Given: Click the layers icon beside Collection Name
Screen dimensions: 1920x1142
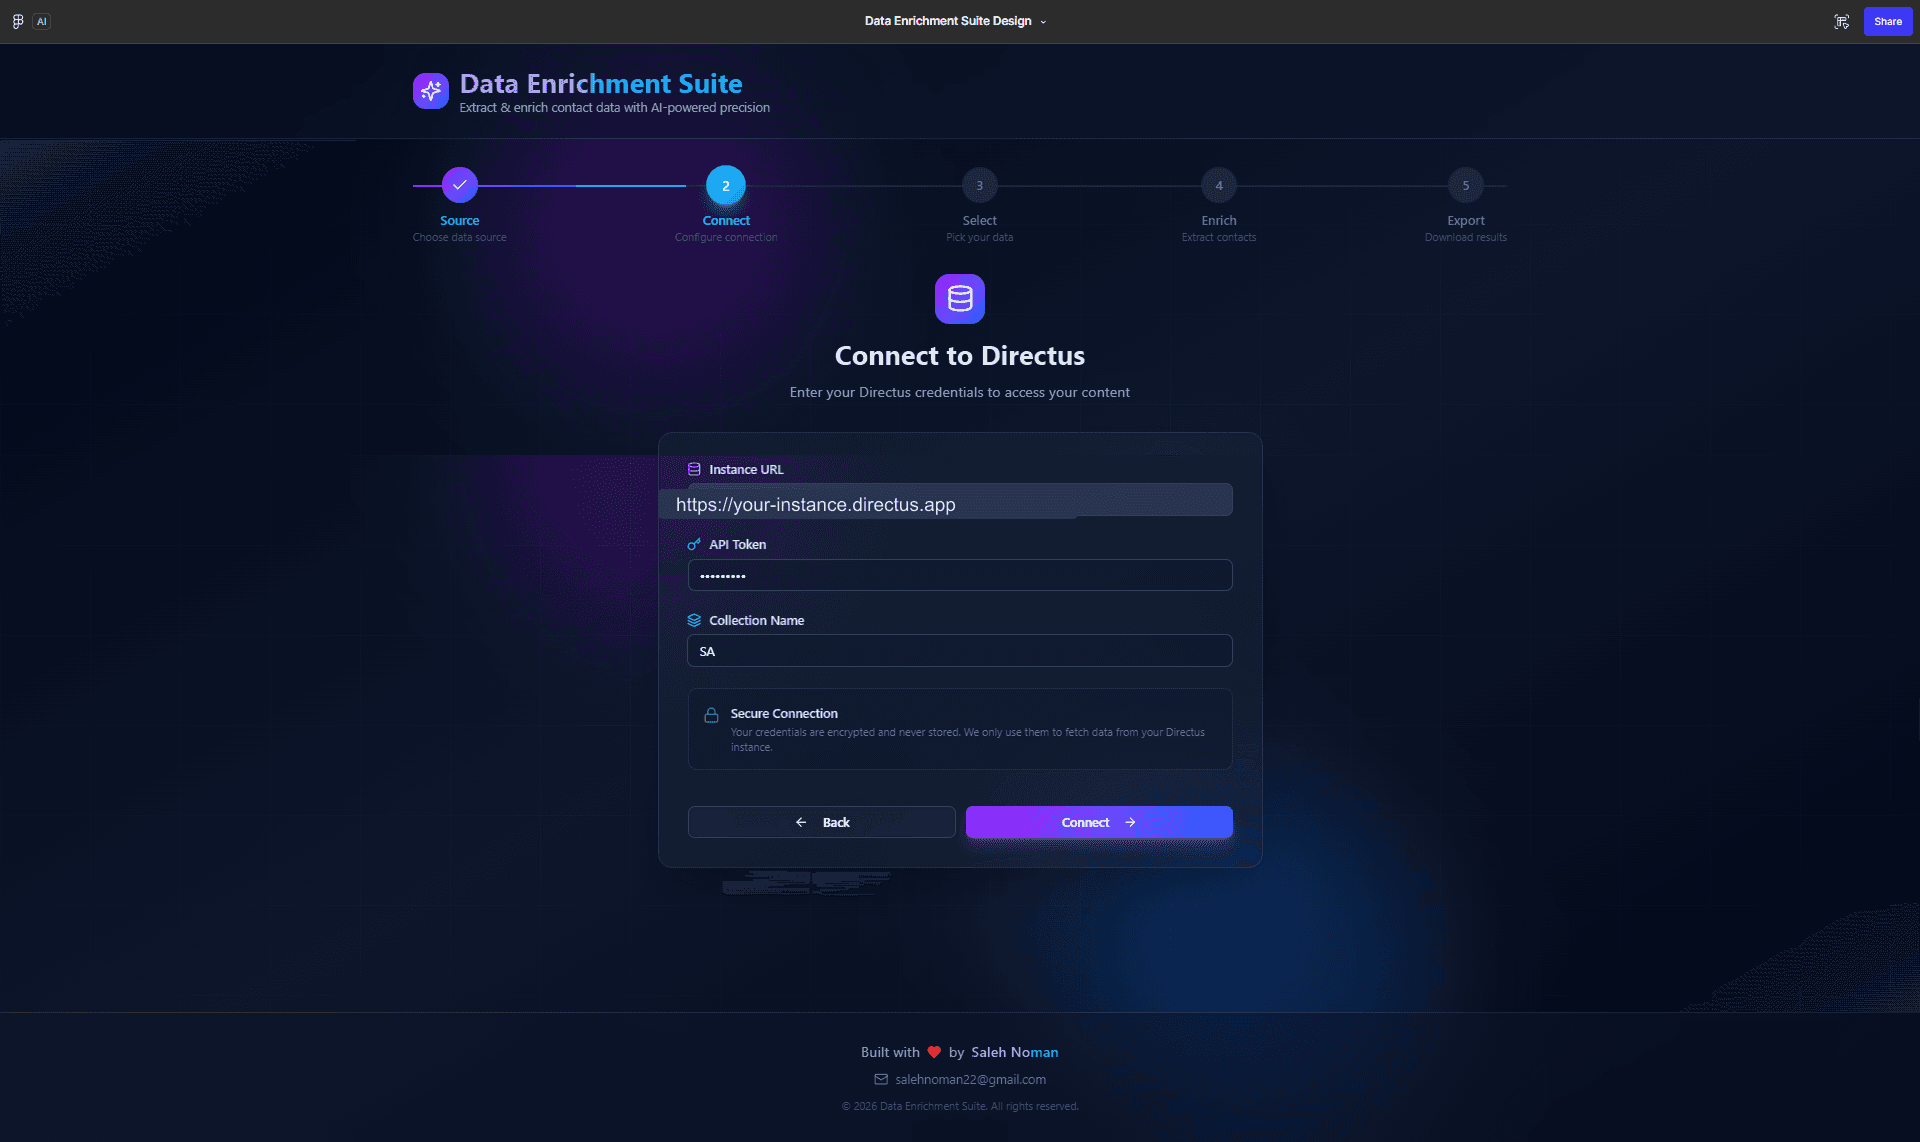Looking at the screenshot, I should click(694, 620).
